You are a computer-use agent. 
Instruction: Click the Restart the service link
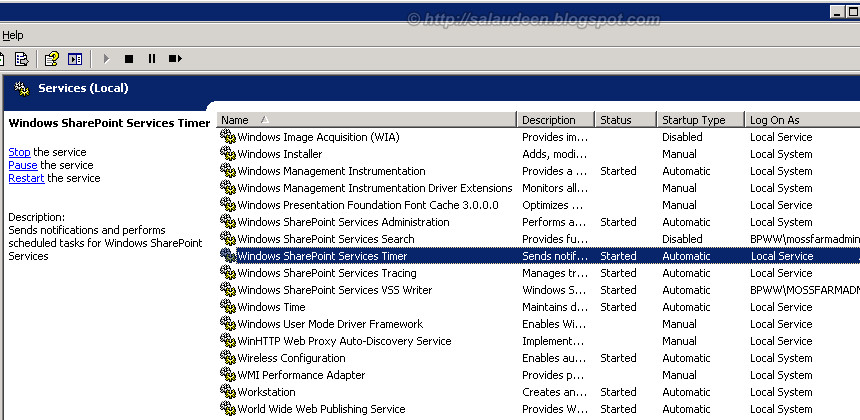[26, 178]
